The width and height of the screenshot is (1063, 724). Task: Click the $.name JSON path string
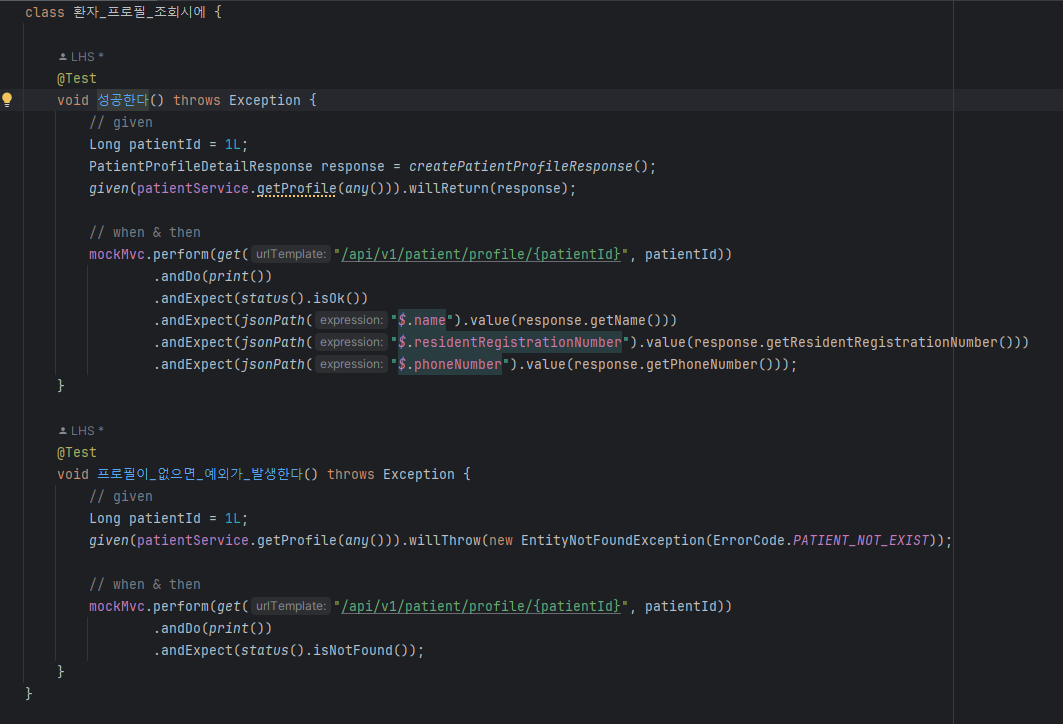click(422, 321)
